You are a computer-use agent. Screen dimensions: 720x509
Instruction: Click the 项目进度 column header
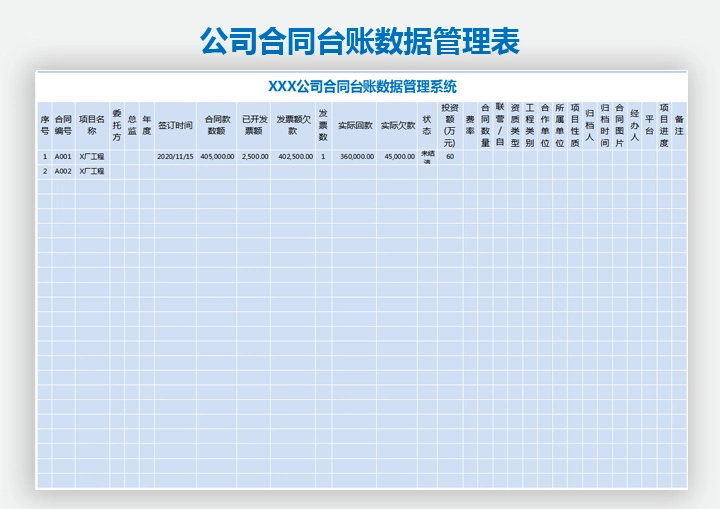[664, 125]
